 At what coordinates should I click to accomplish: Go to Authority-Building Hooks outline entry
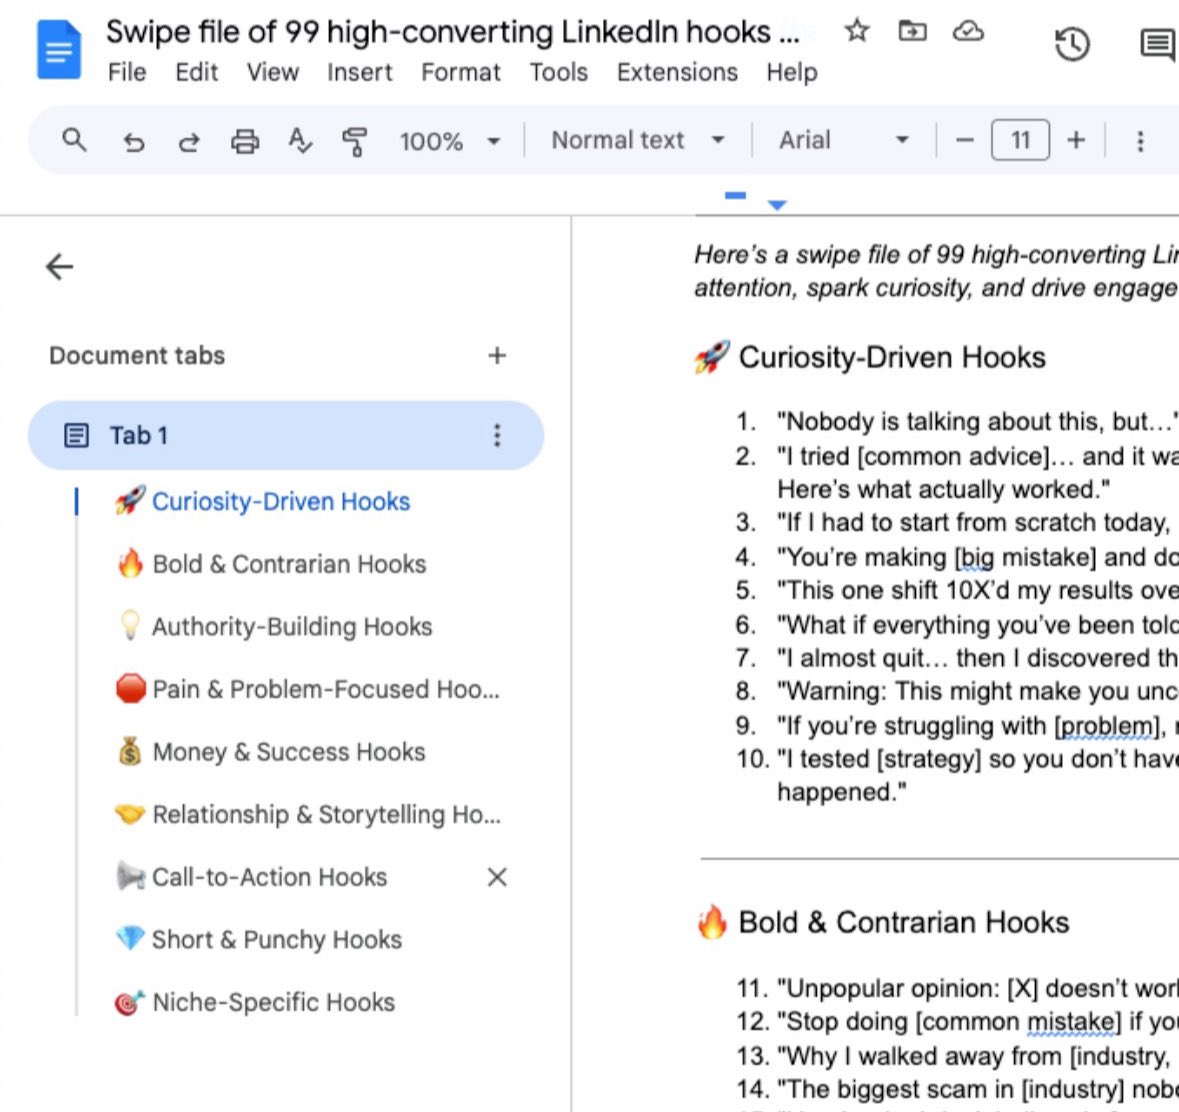pyautogui.click(x=292, y=626)
